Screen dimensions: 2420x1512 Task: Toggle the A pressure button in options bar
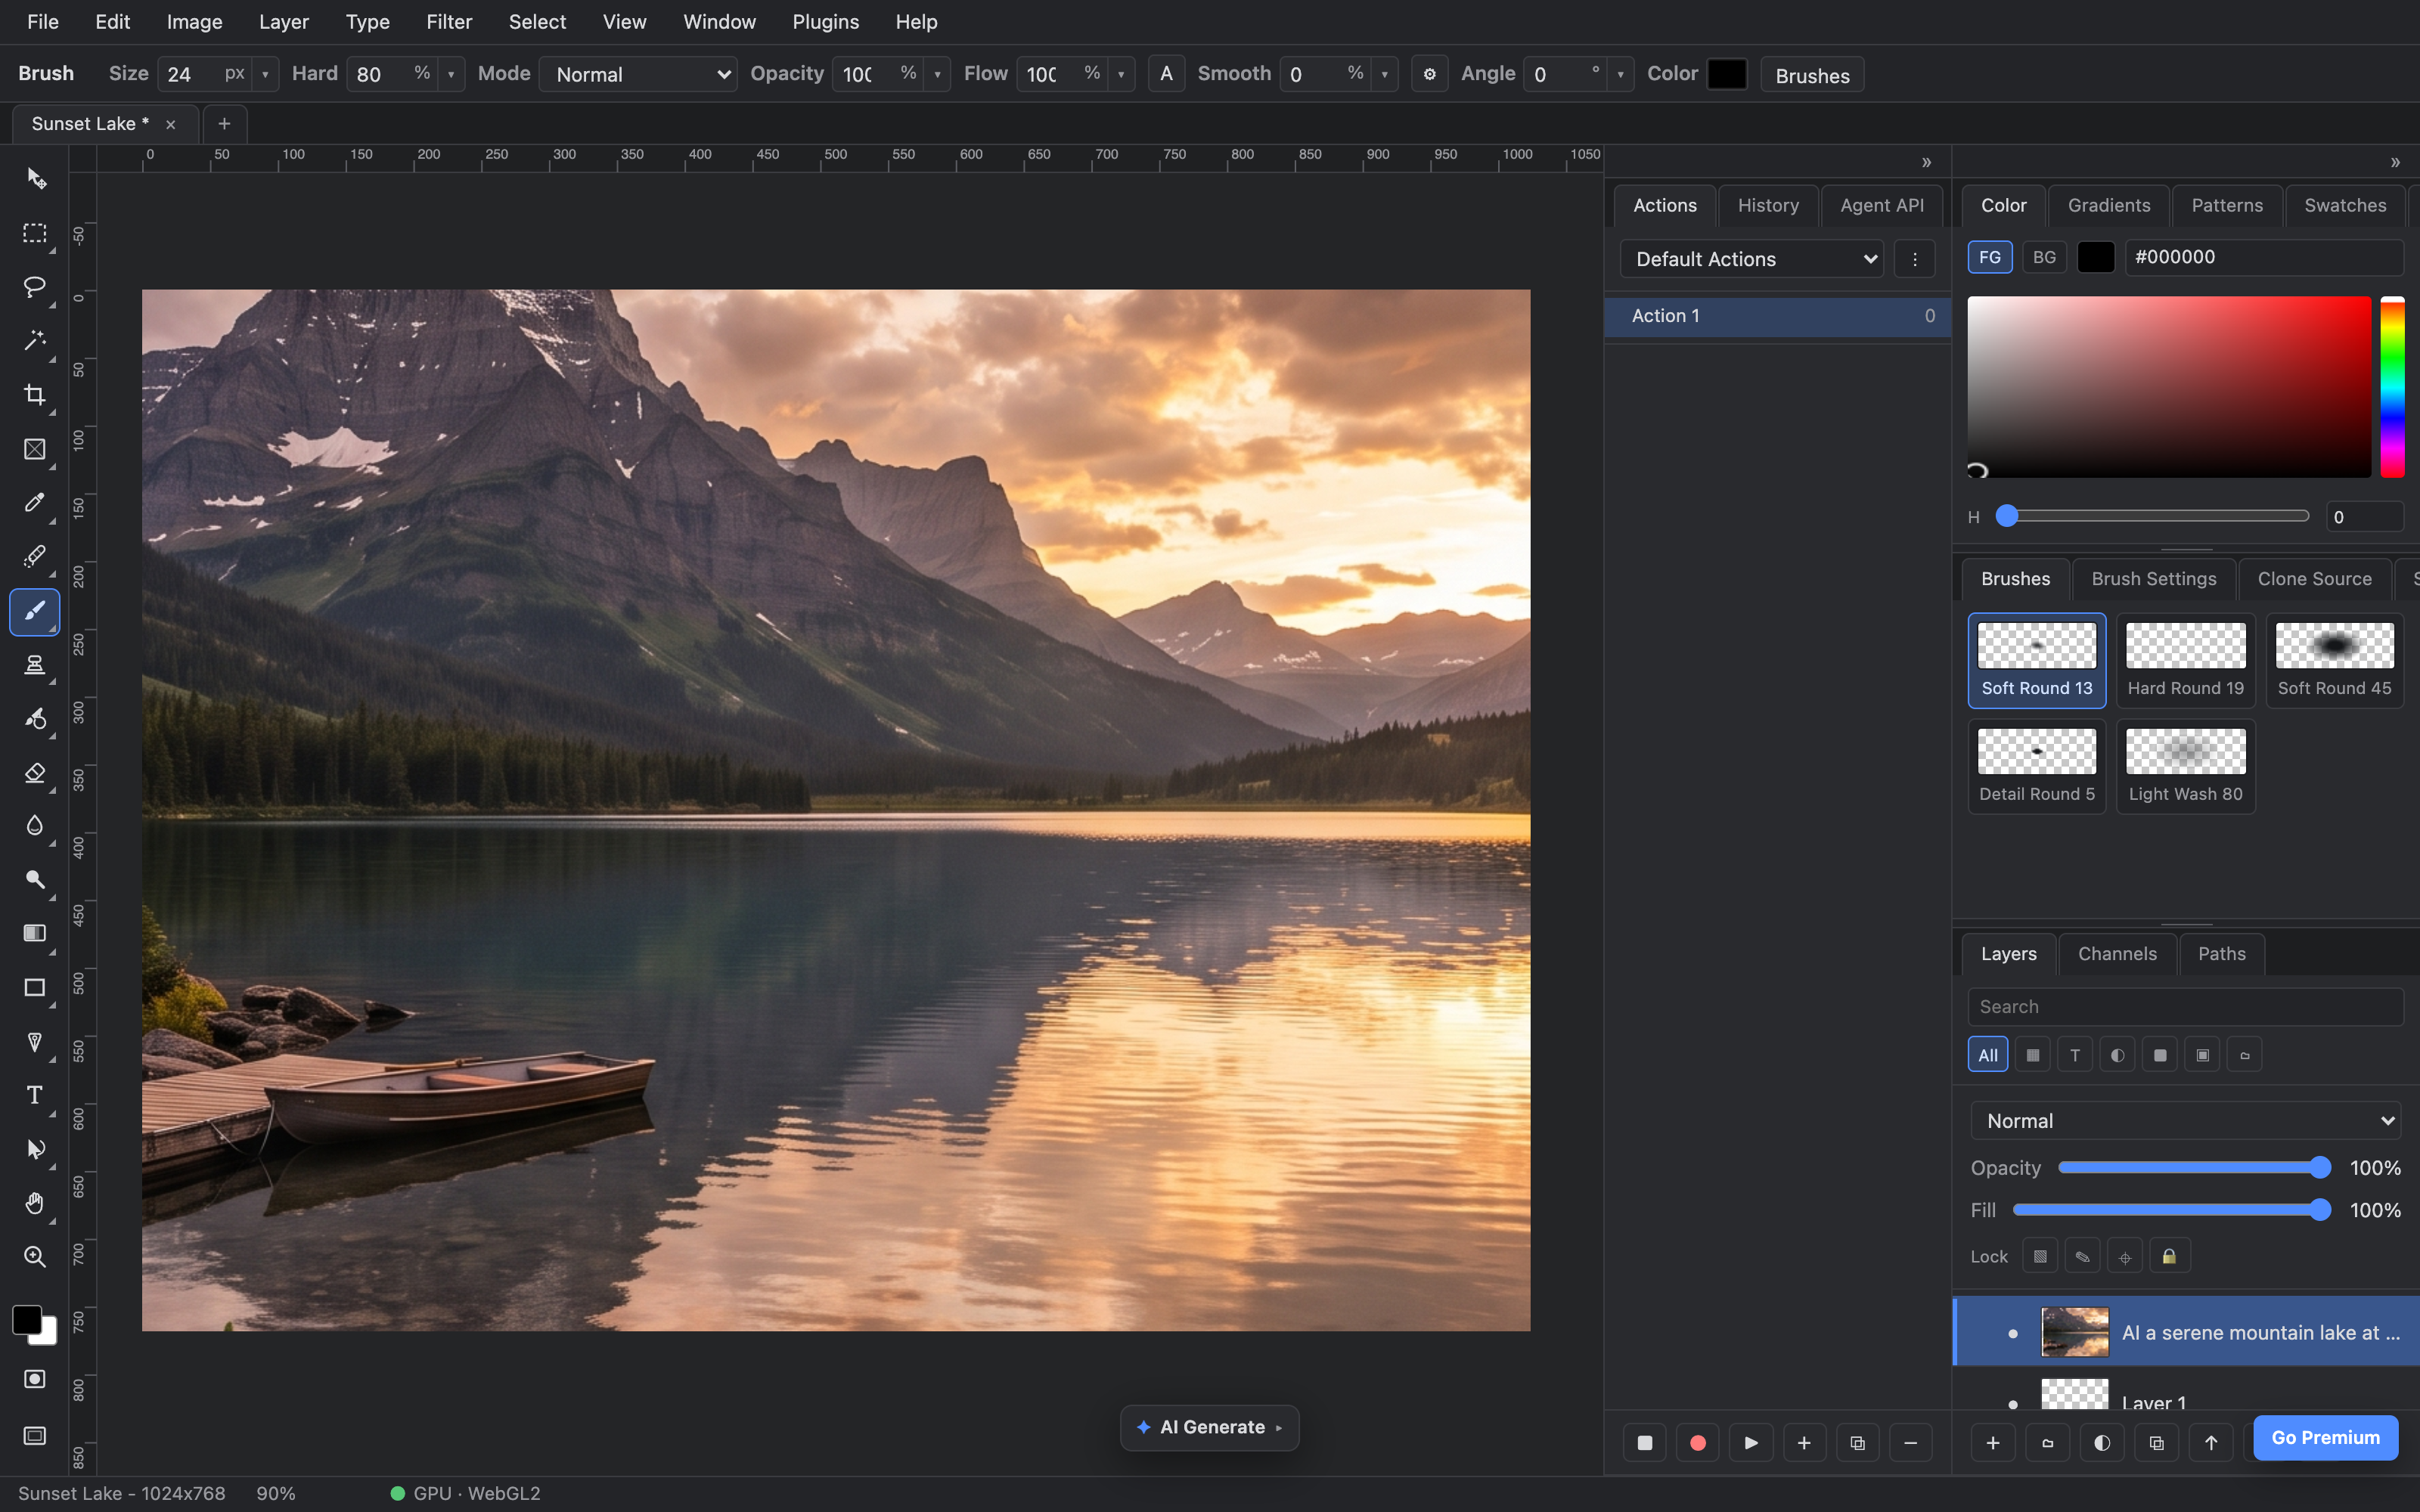1166,74
